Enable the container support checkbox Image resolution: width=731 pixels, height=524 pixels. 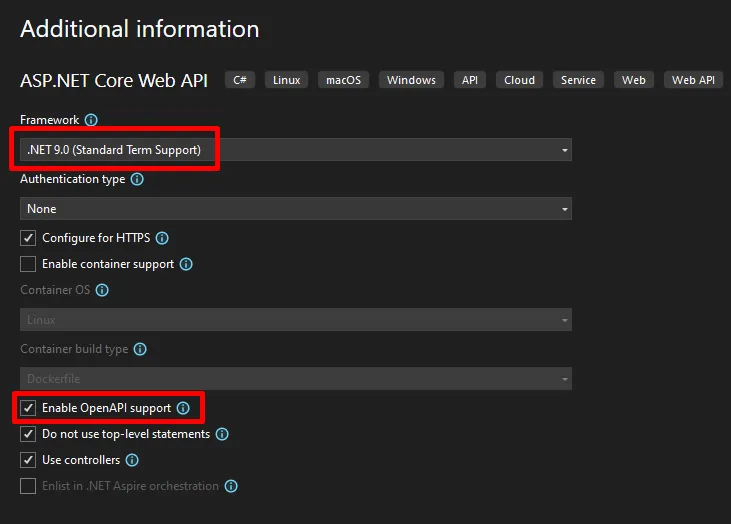tap(28, 264)
